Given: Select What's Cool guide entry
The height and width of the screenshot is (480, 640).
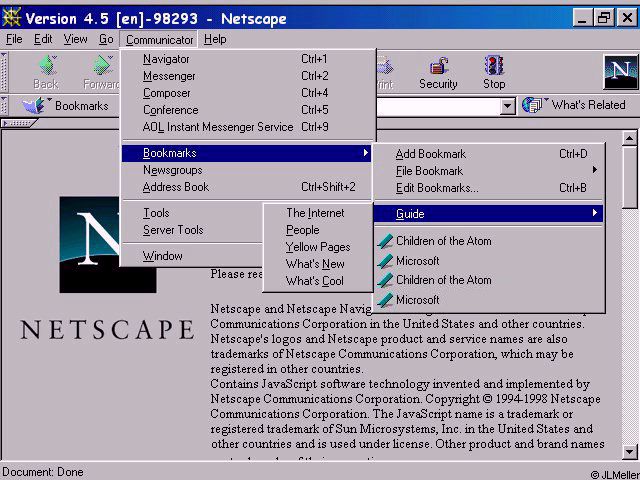Looking at the screenshot, I should tap(318, 281).
